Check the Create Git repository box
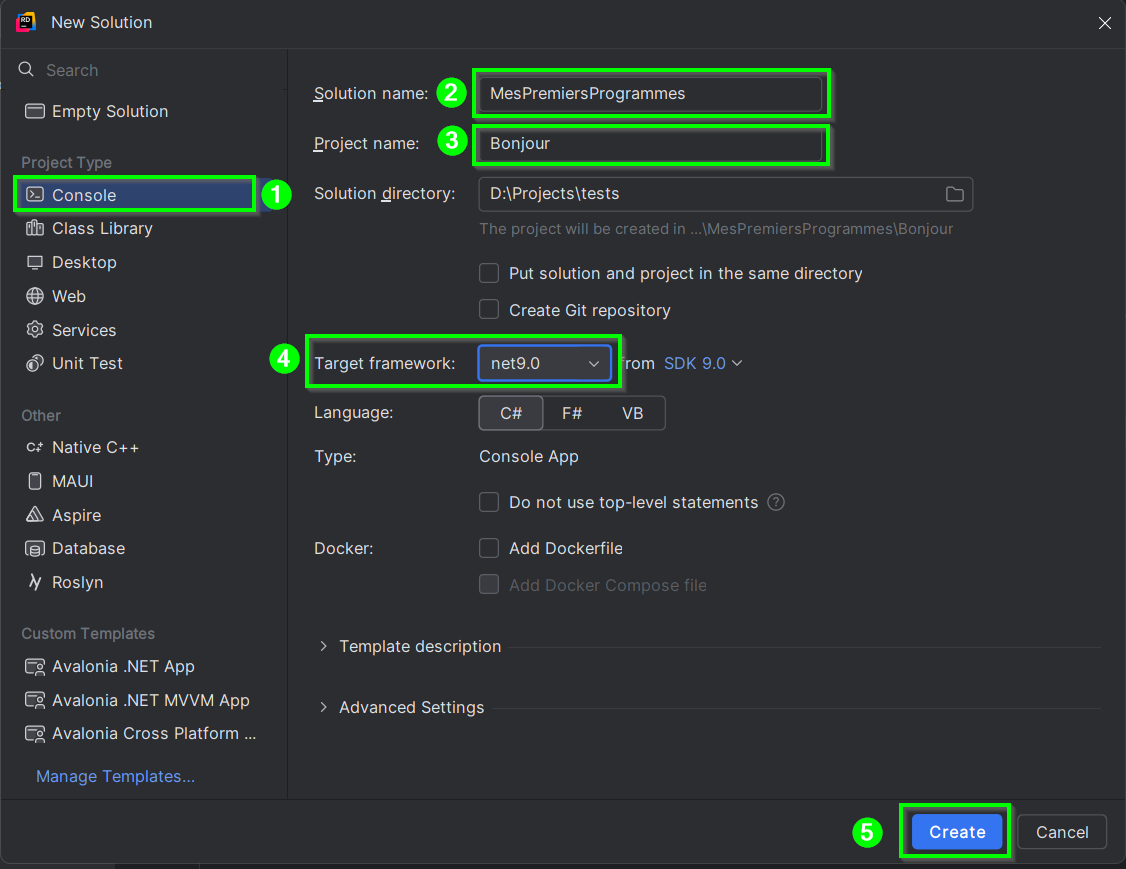This screenshot has height=869, width=1126. coord(489,310)
